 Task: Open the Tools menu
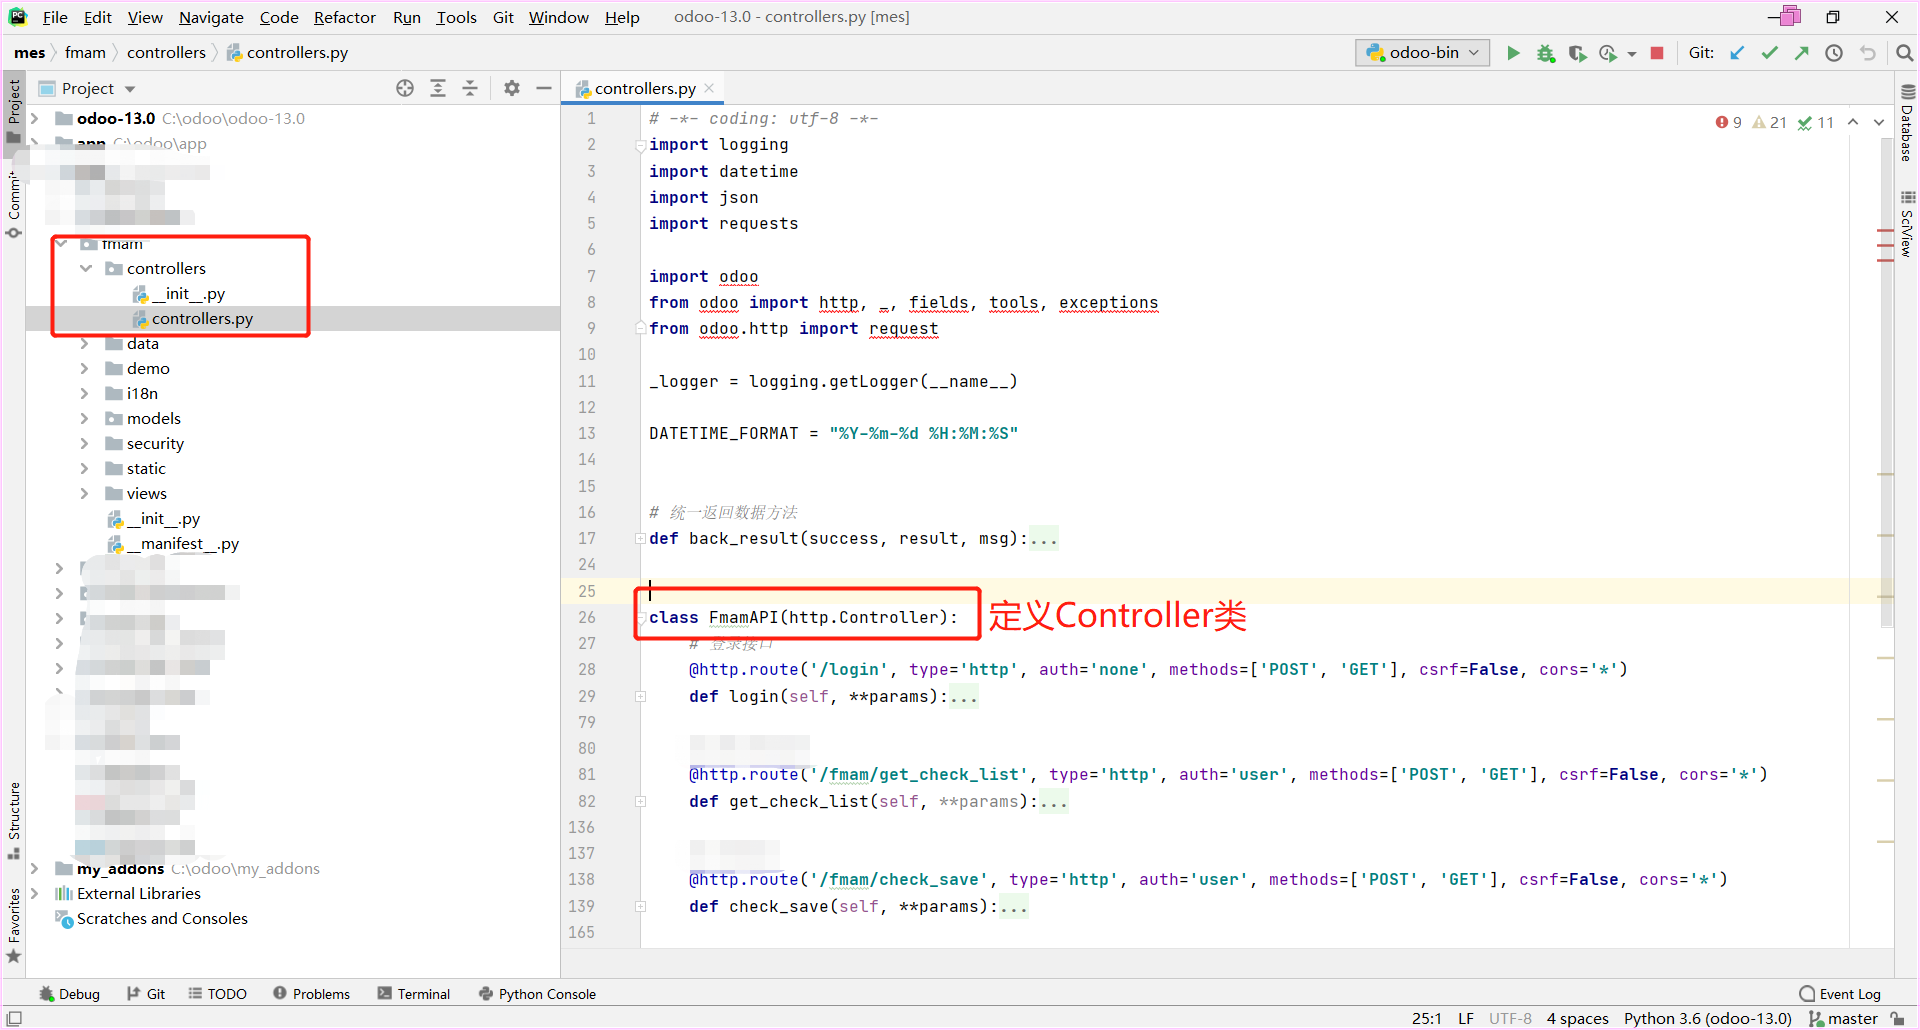456,17
